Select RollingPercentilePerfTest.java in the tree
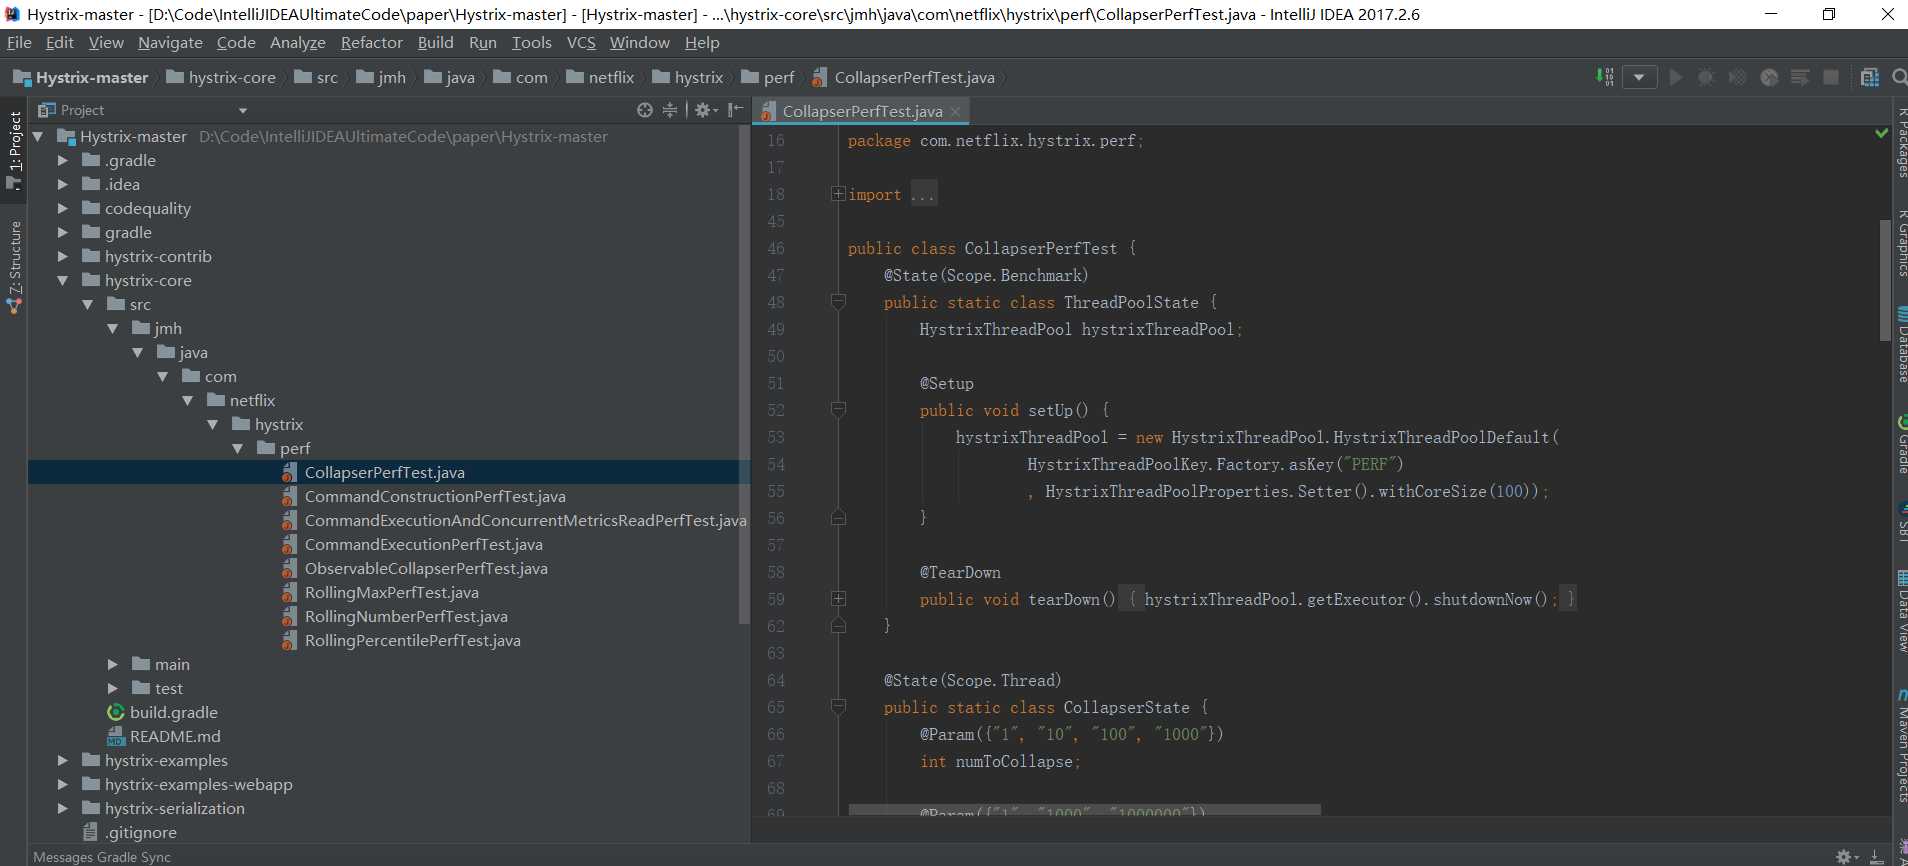The width and height of the screenshot is (1908, 866). pyautogui.click(x=413, y=640)
